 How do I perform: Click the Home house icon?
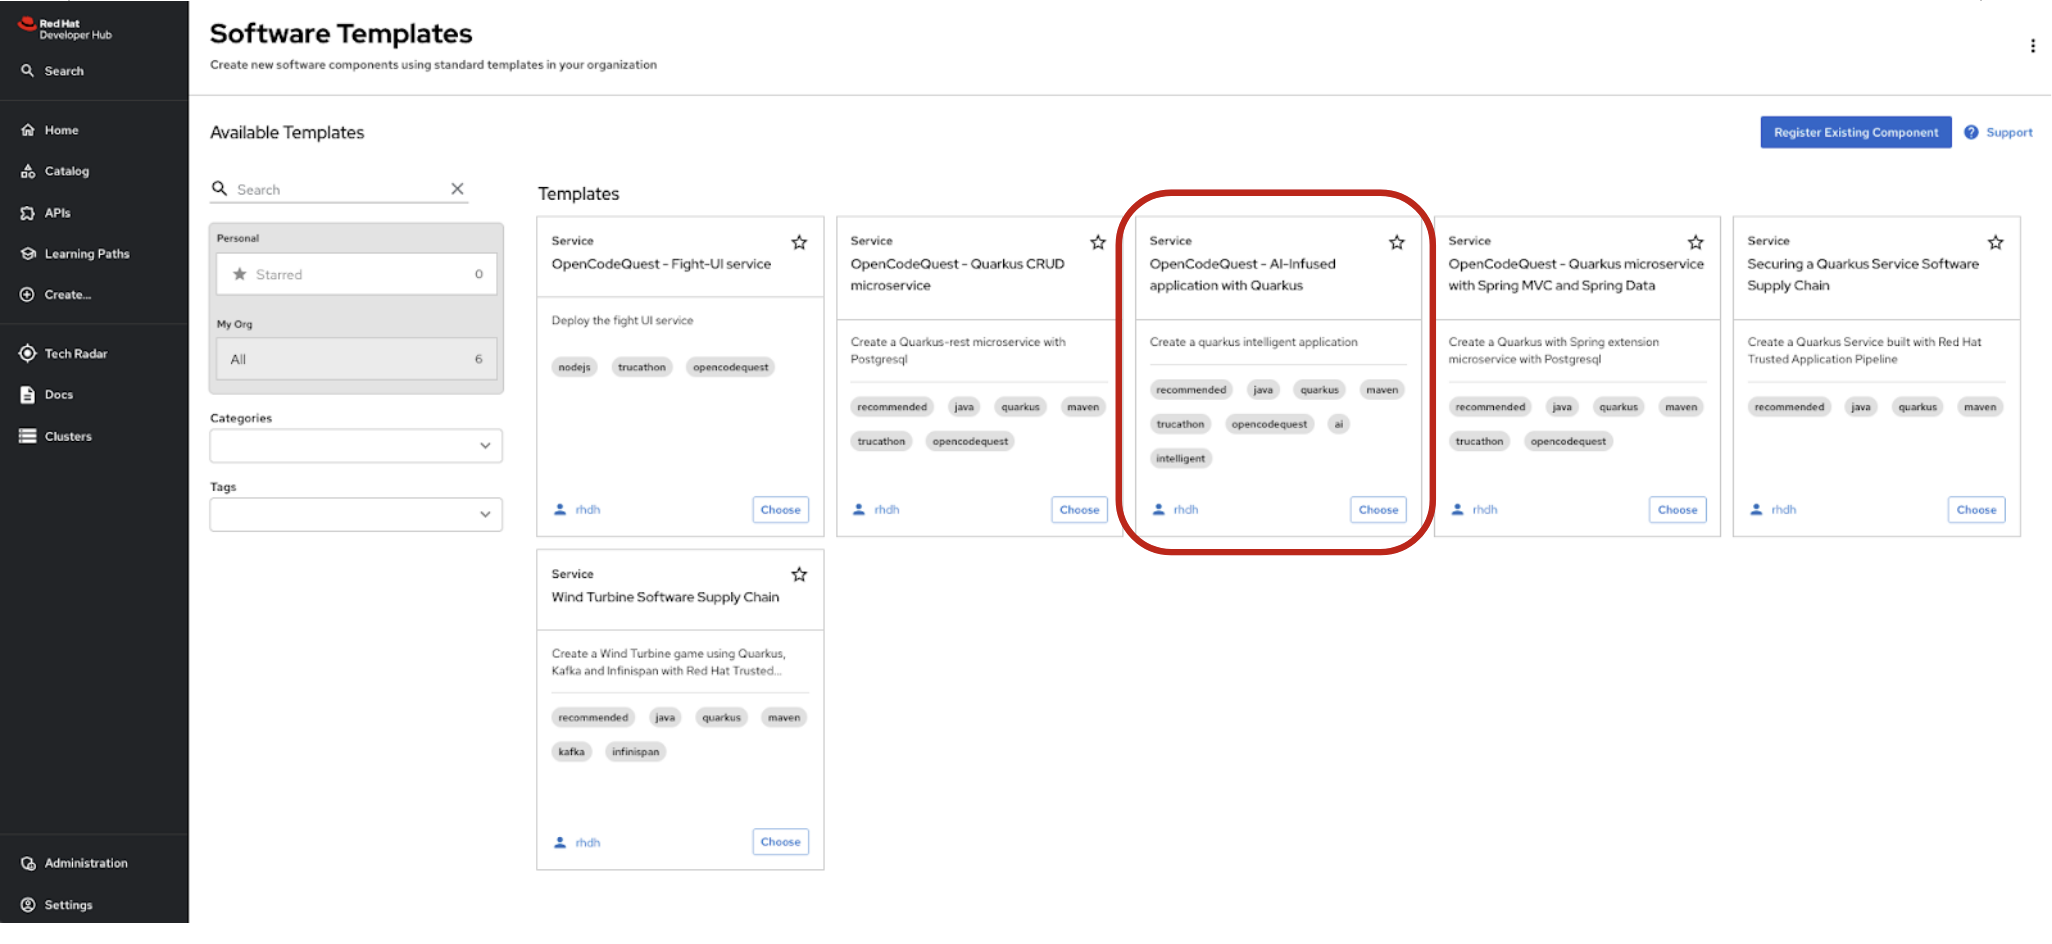tap(28, 130)
